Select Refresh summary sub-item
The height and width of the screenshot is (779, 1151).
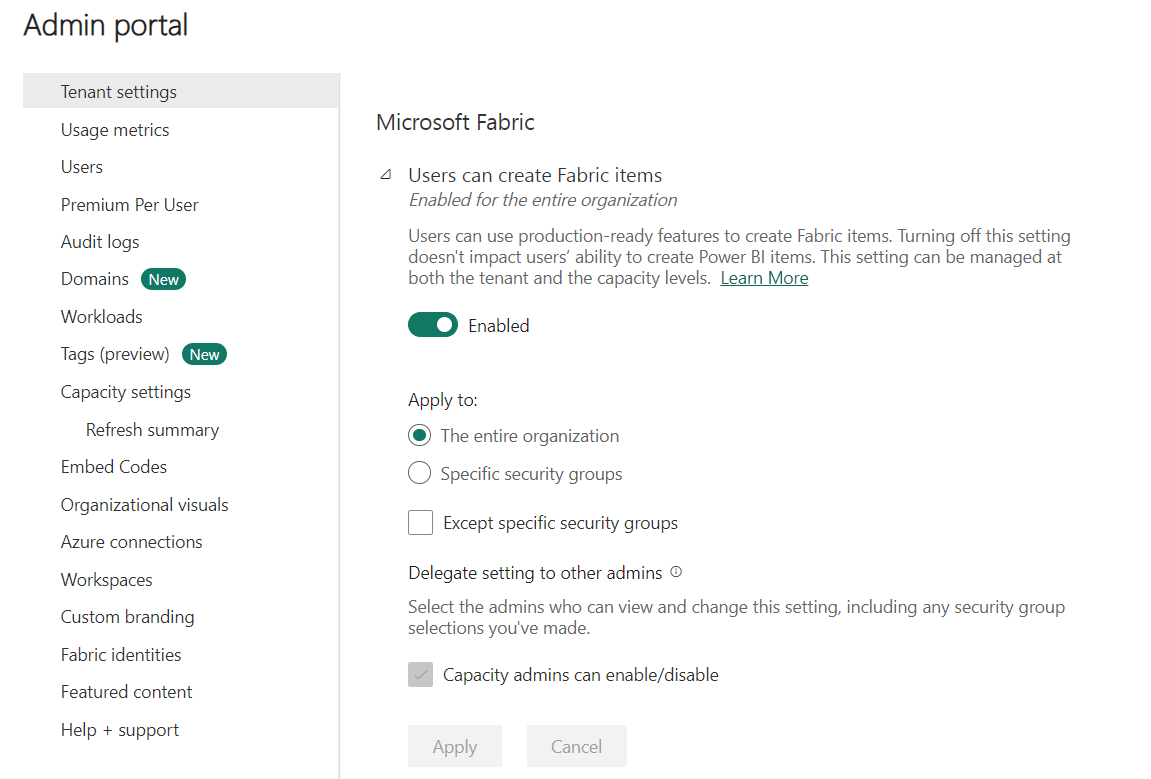[x=152, y=430]
